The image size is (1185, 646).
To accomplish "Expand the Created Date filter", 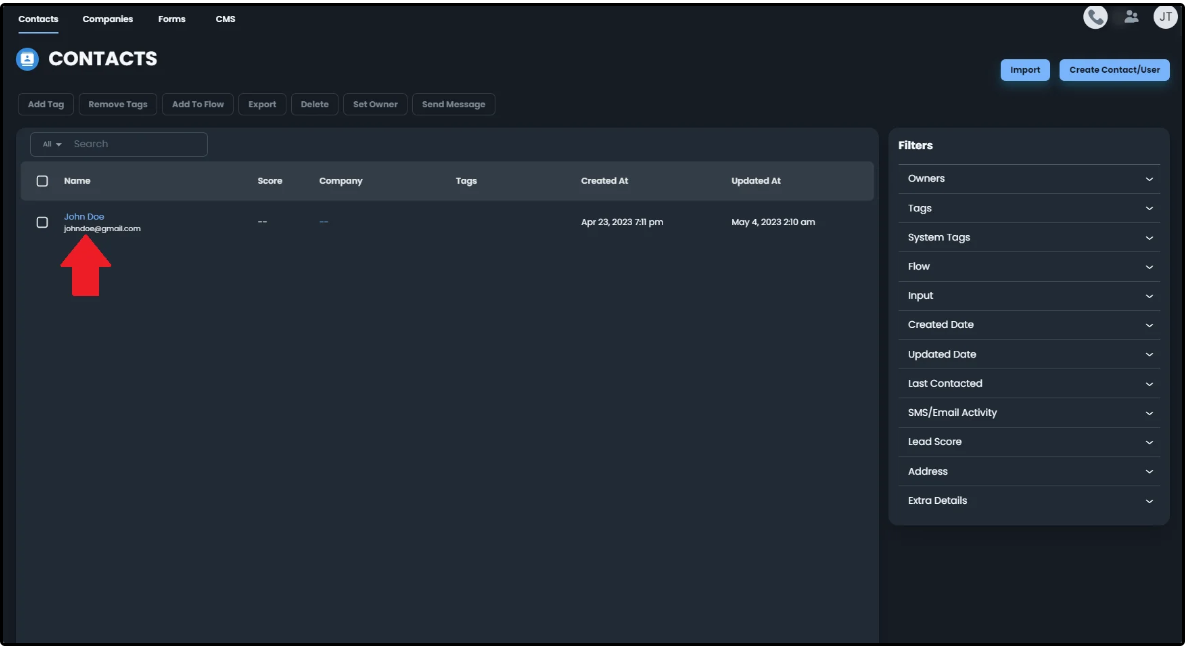I will 1028,325.
